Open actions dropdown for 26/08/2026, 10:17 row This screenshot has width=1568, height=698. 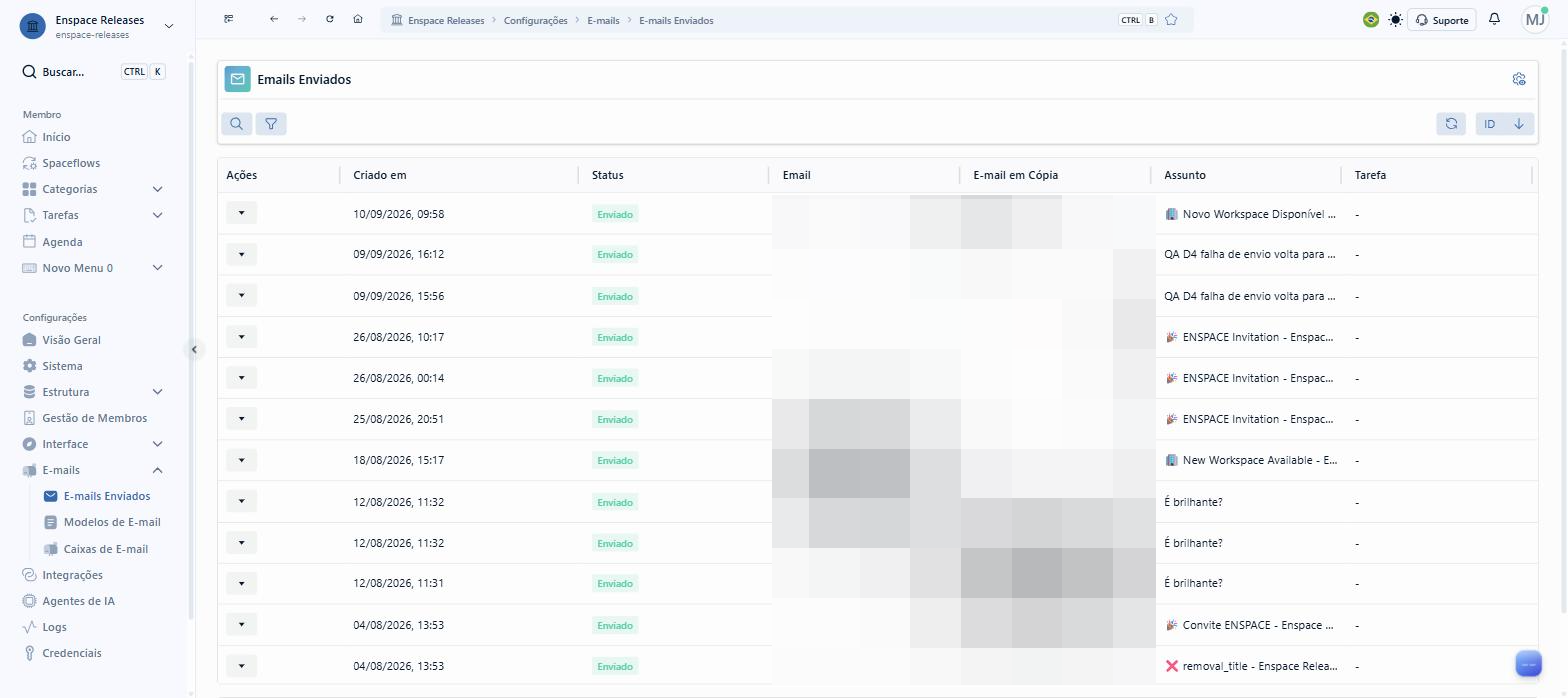241,337
